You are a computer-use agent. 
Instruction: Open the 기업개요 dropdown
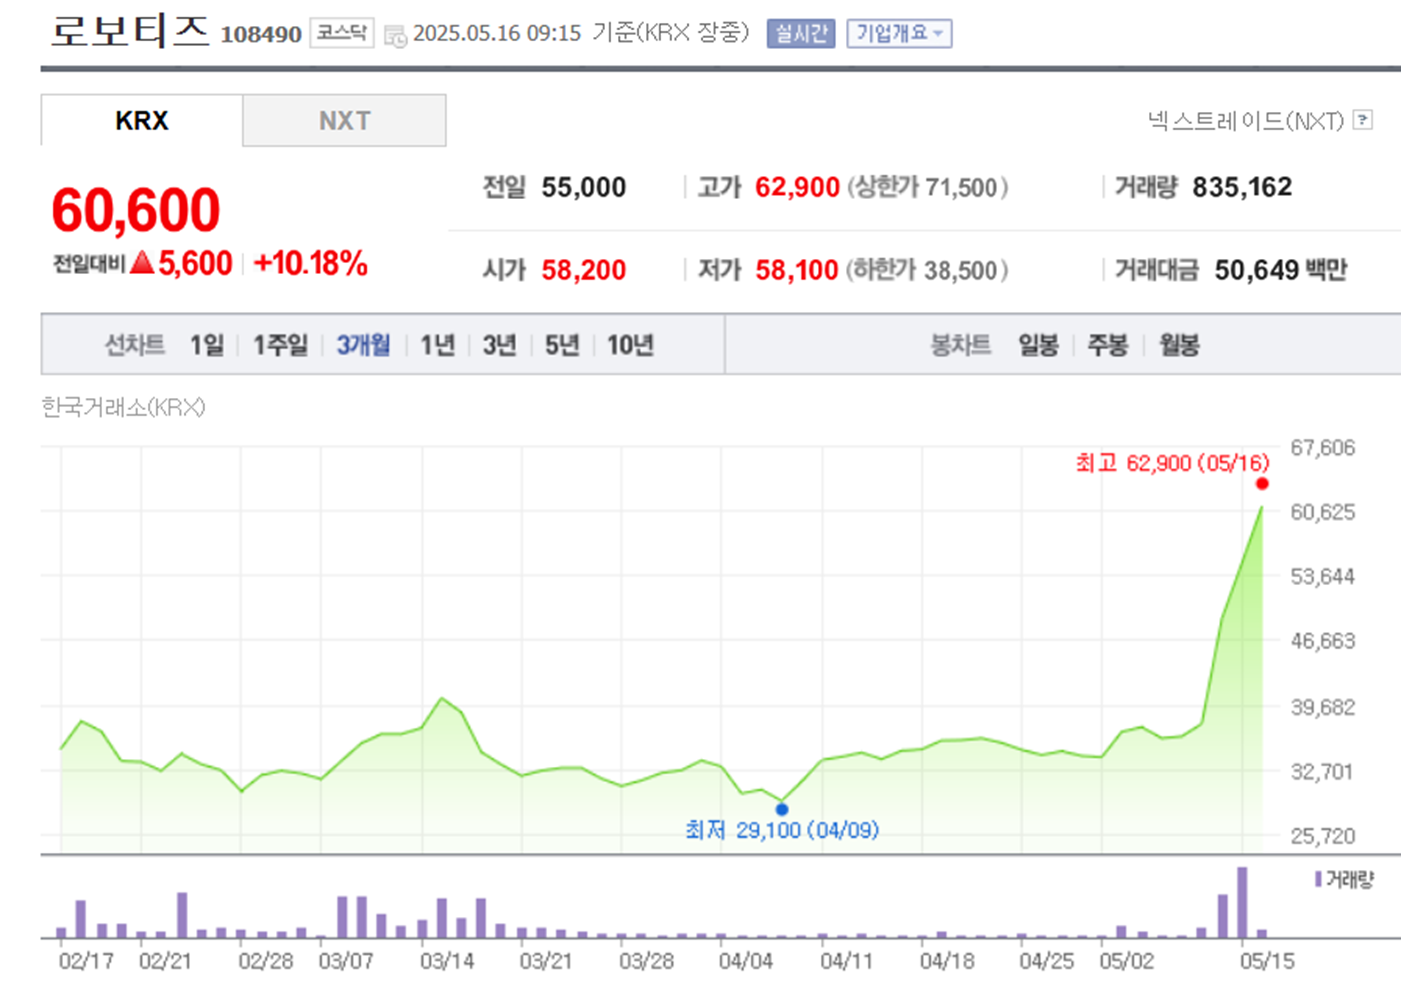(x=899, y=33)
